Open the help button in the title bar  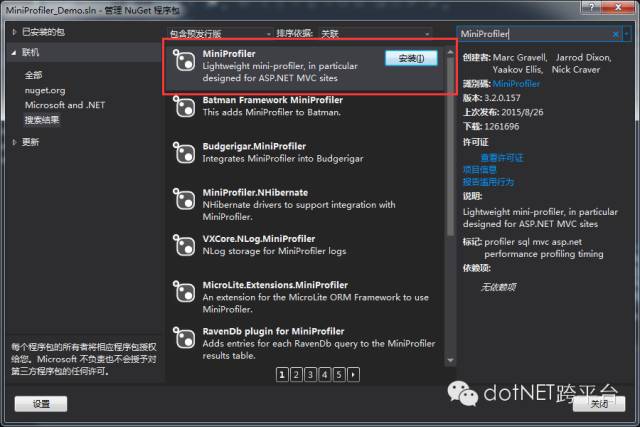point(591,7)
